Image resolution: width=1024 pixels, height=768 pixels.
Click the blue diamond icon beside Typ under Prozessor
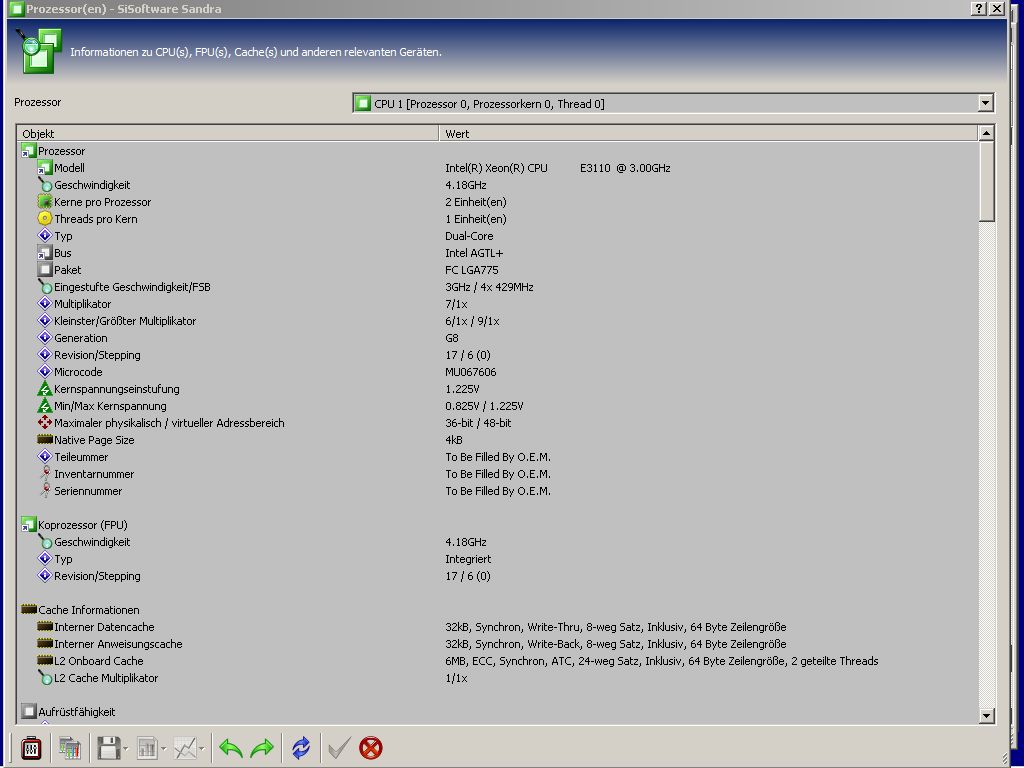(44, 236)
